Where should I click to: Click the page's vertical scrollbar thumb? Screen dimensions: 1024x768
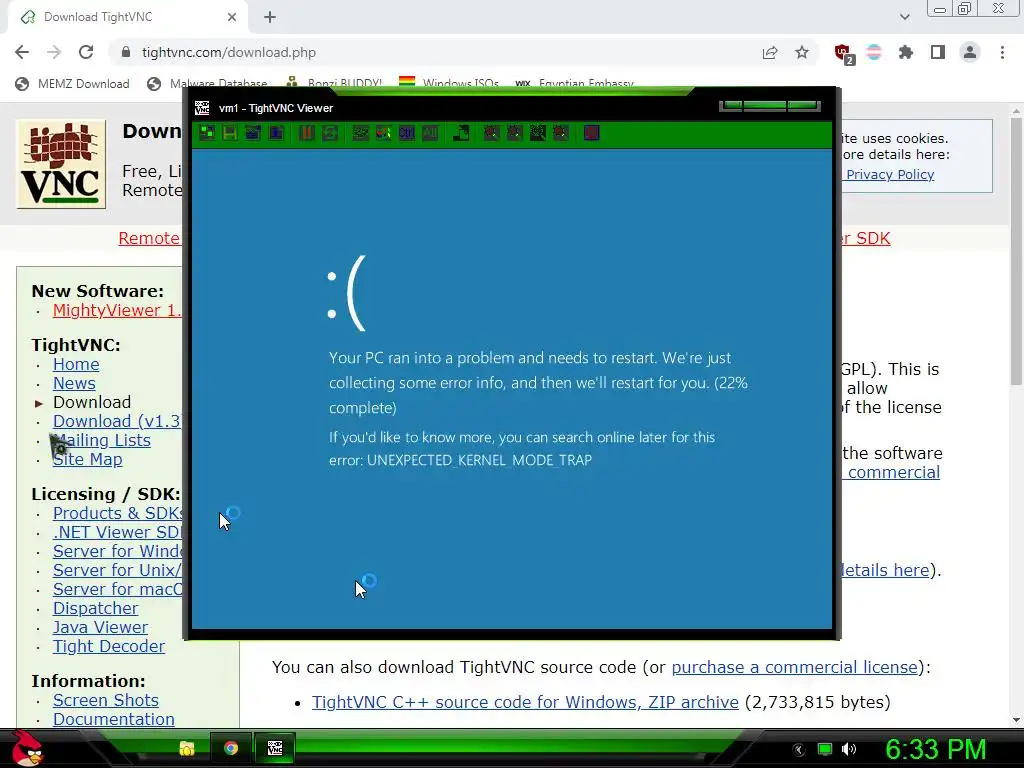coord(1016,250)
